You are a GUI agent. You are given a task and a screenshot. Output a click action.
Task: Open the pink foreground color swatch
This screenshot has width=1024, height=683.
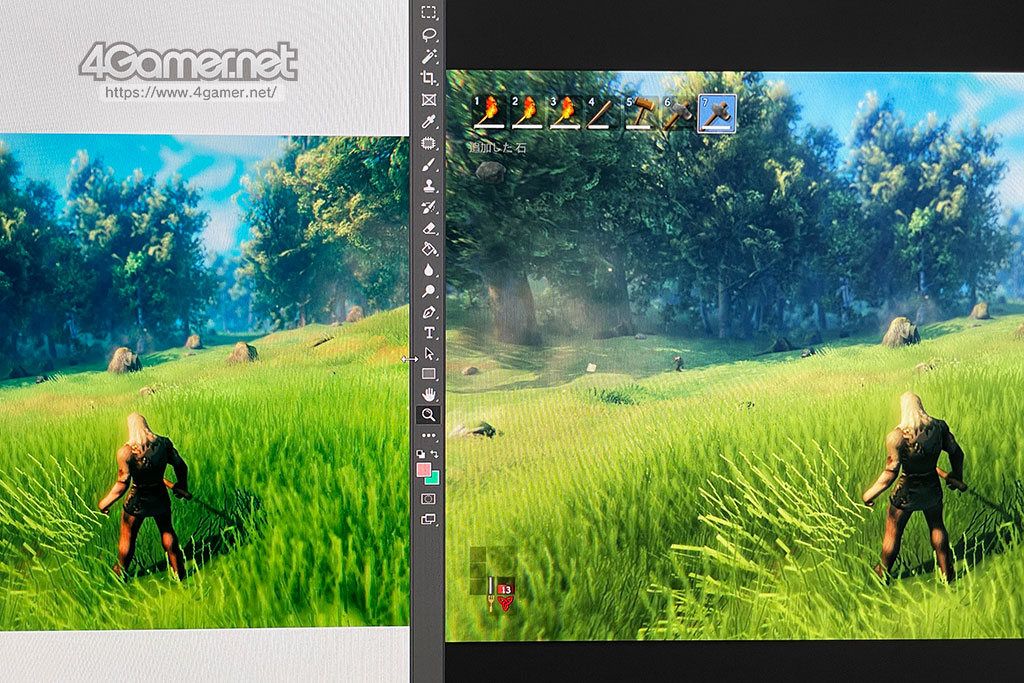pos(423,469)
